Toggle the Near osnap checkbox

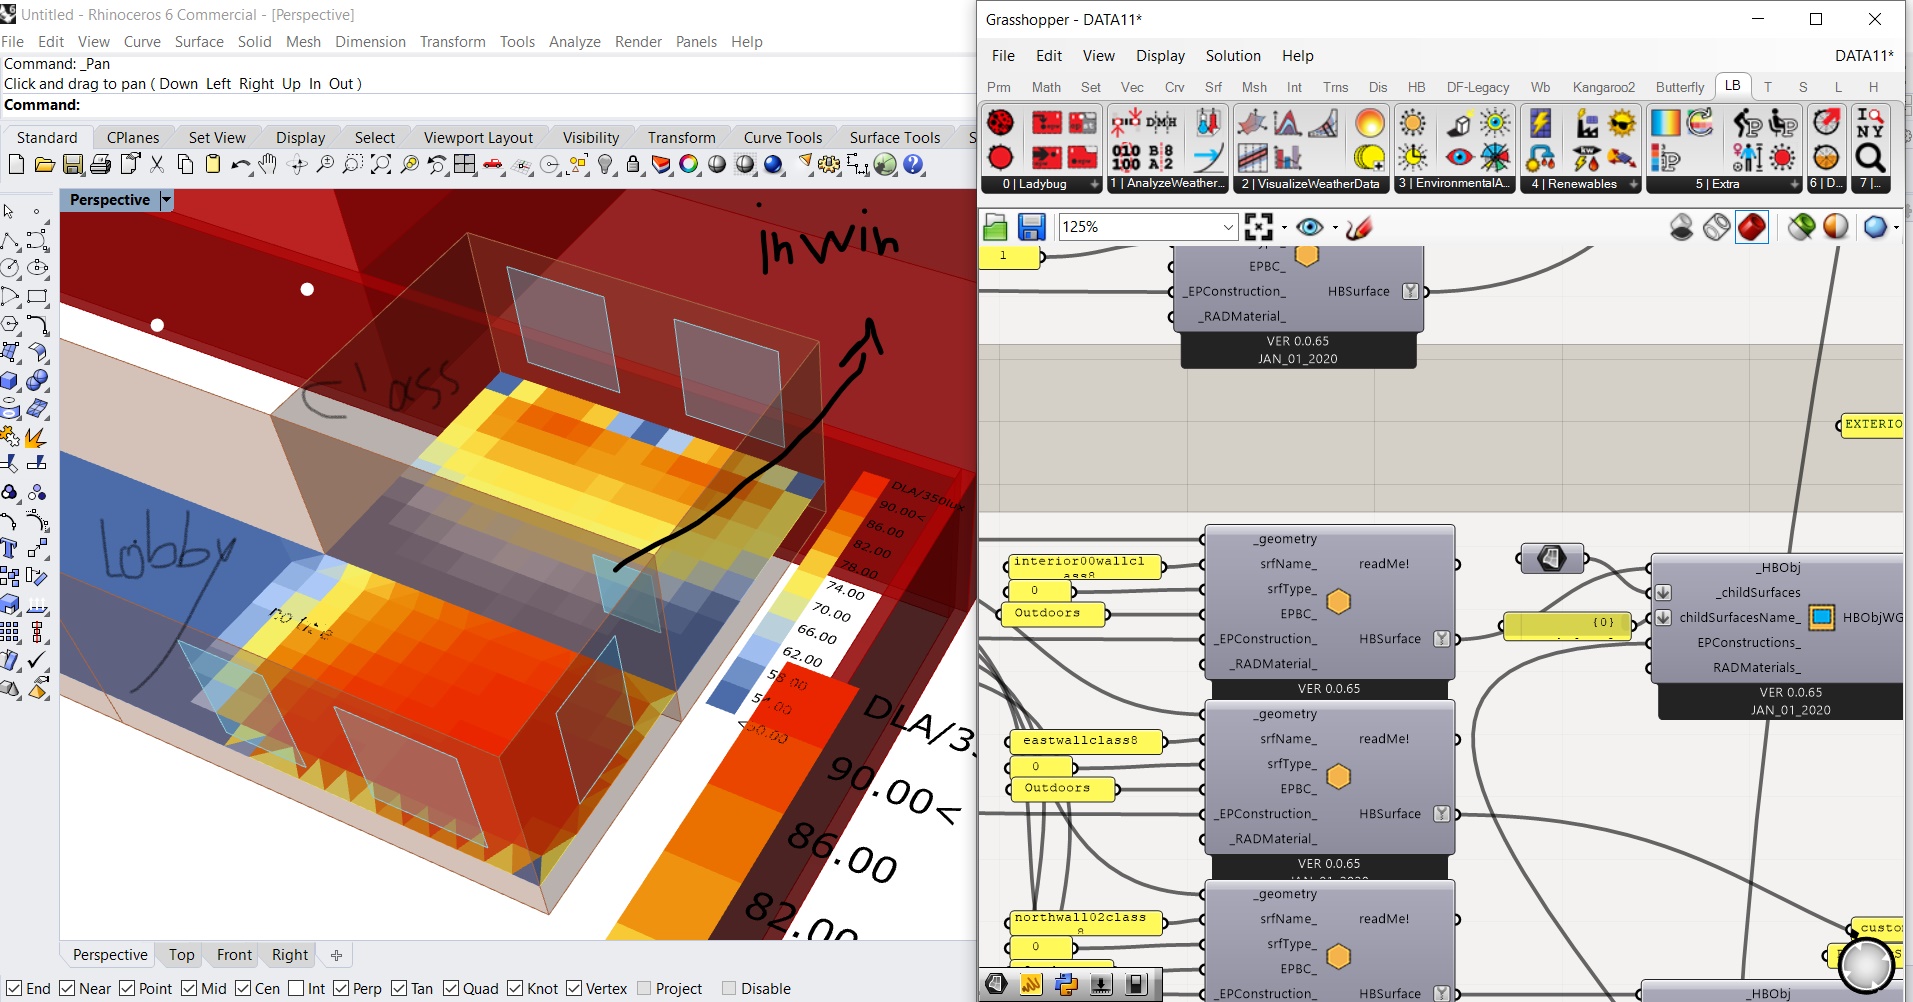pyautogui.click(x=67, y=988)
